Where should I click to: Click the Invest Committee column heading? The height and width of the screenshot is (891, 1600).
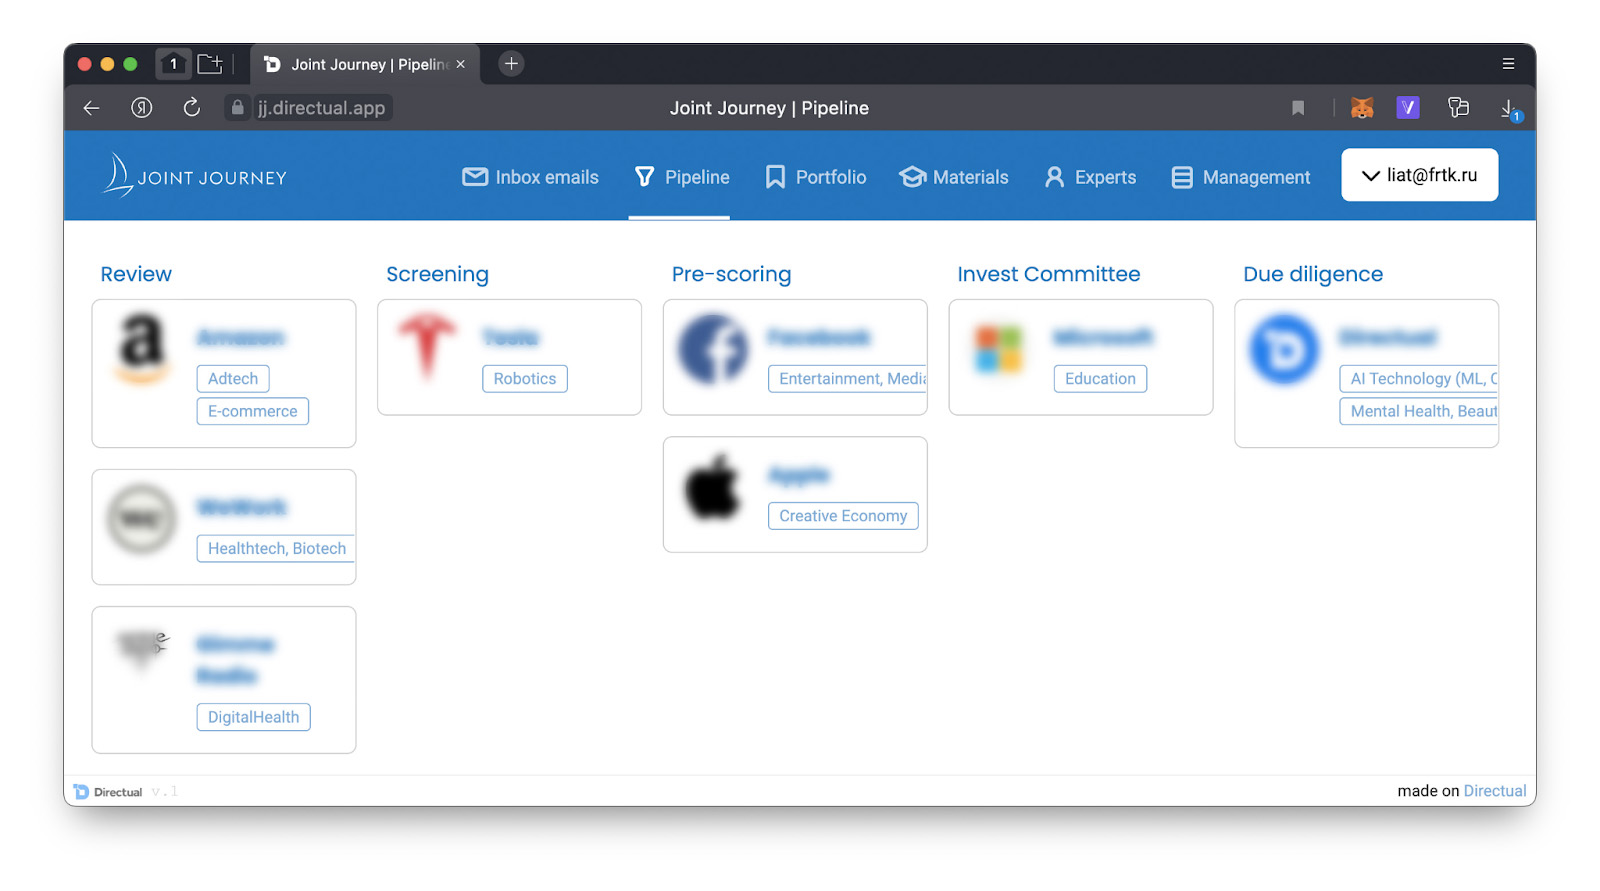tap(1048, 274)
